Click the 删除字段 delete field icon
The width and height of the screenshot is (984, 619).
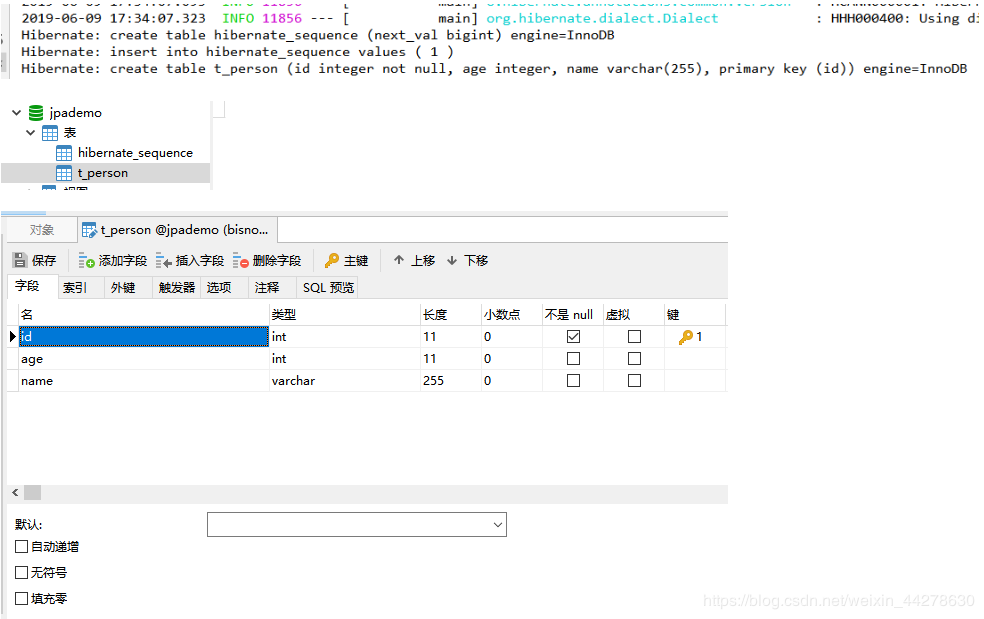coord(266,260)
